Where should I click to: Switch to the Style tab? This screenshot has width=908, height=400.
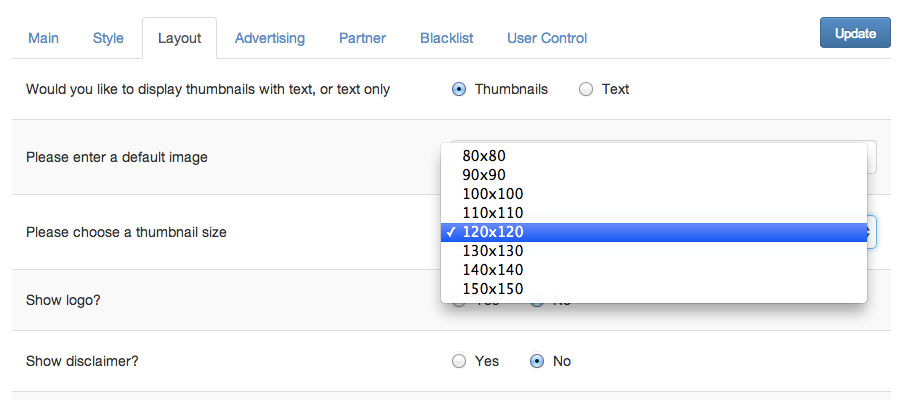(x=108, y=38)
